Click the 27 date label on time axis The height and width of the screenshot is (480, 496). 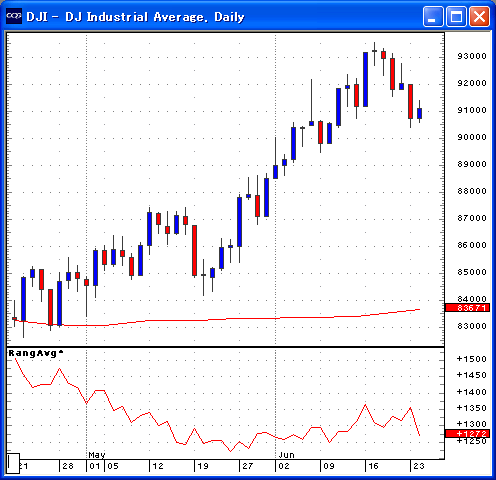[248, 466]
